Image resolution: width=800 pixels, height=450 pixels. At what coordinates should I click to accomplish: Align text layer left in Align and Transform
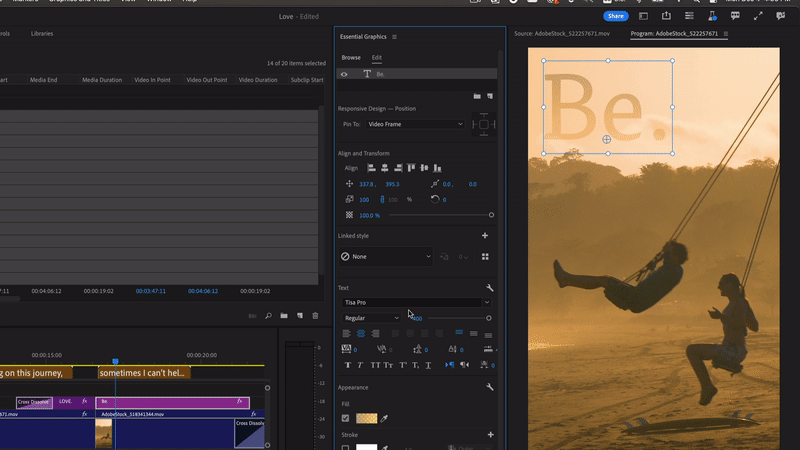pyautogui.click(x=371, y=168)
